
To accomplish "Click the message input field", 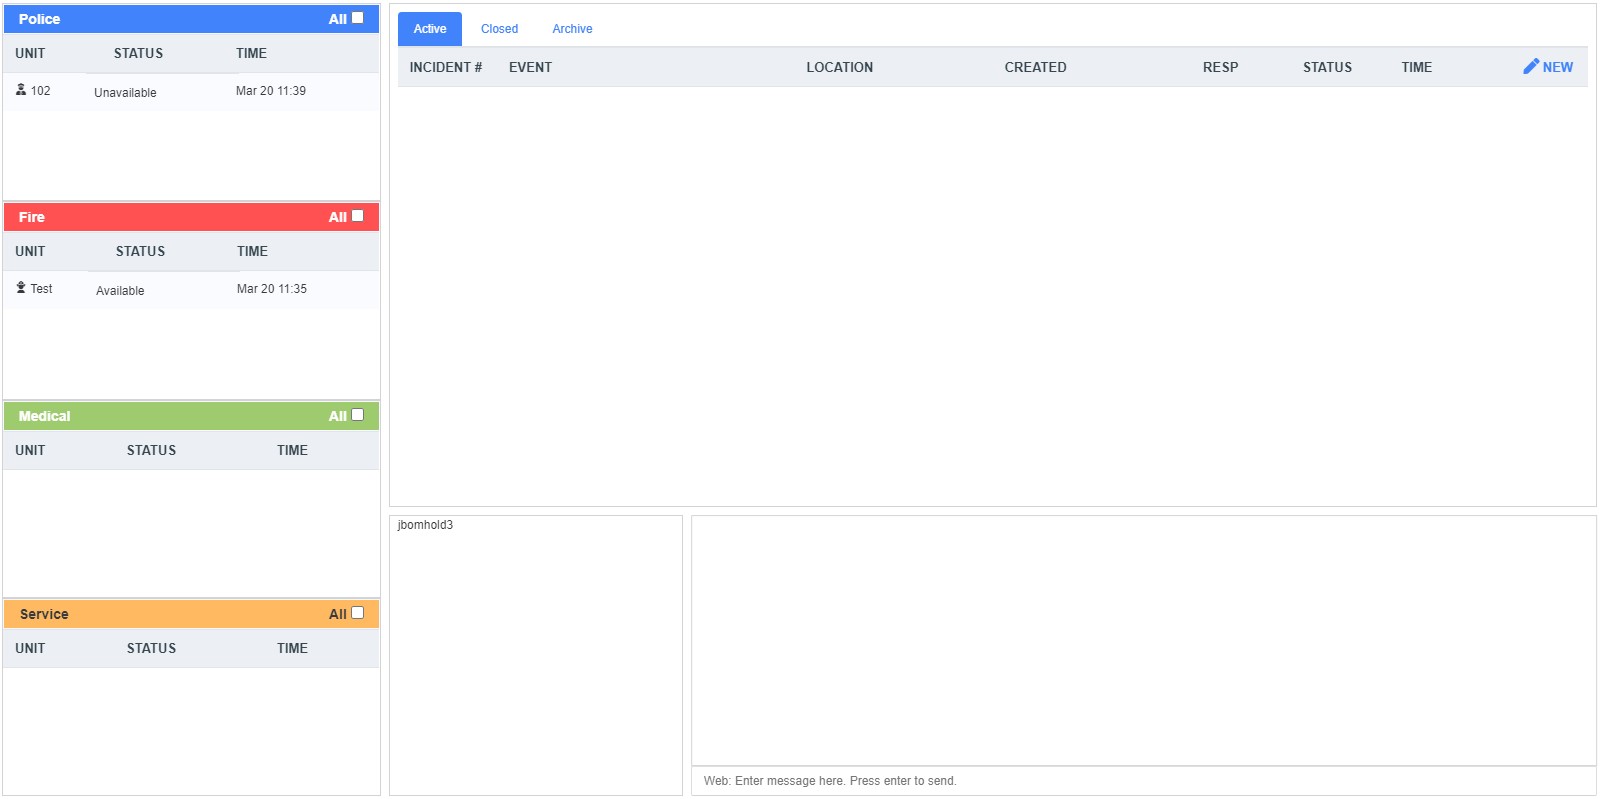I will [1142, 781].
